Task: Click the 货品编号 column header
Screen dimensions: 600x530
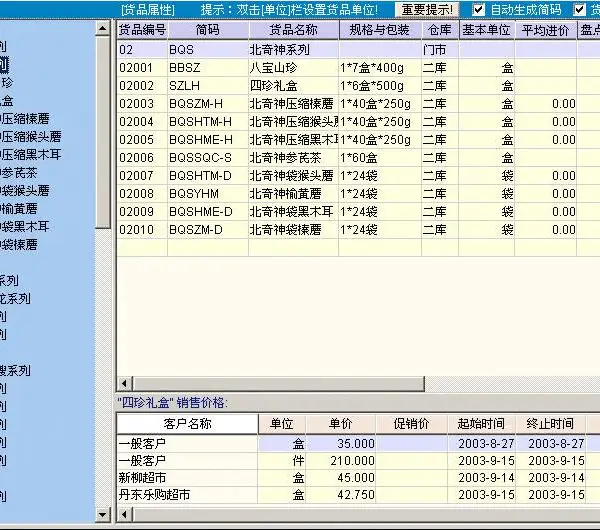Action: click(x=142, y=30)
